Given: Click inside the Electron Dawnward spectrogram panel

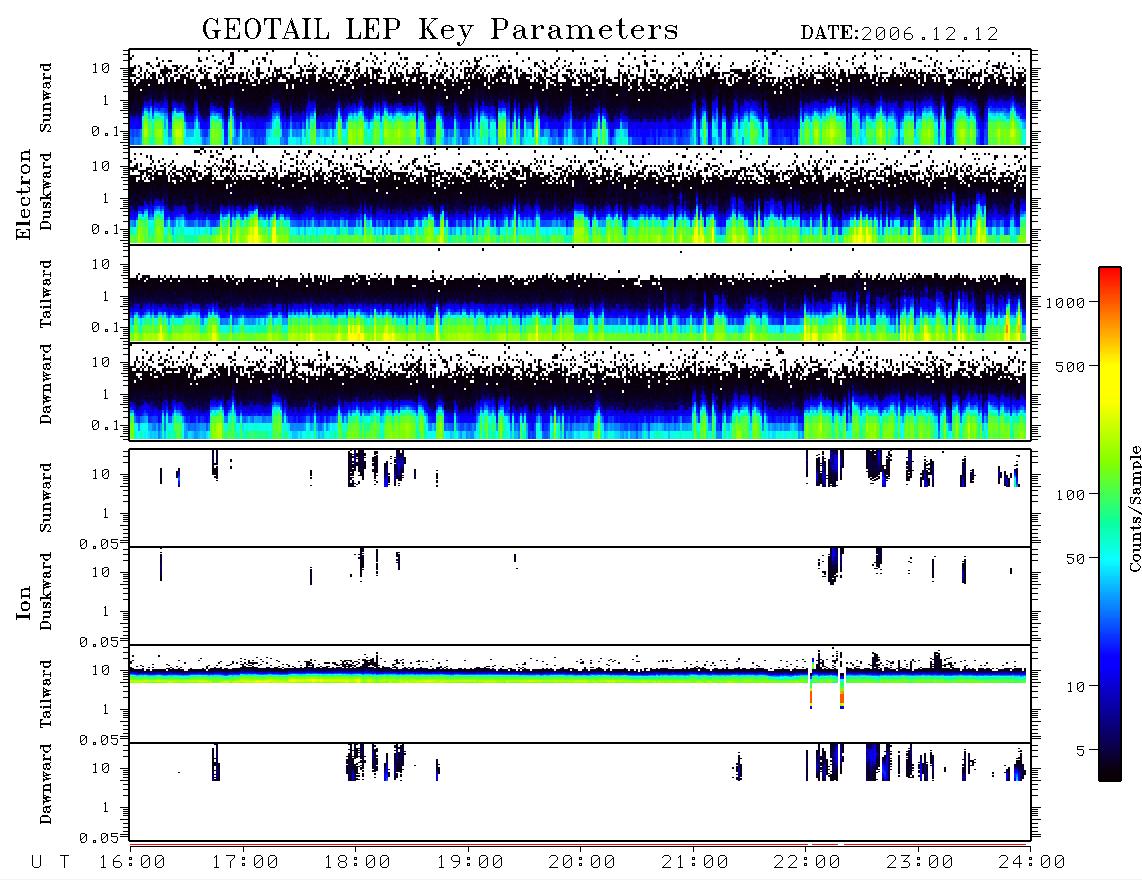Looking at the screenshot, I should click(579, 391).
